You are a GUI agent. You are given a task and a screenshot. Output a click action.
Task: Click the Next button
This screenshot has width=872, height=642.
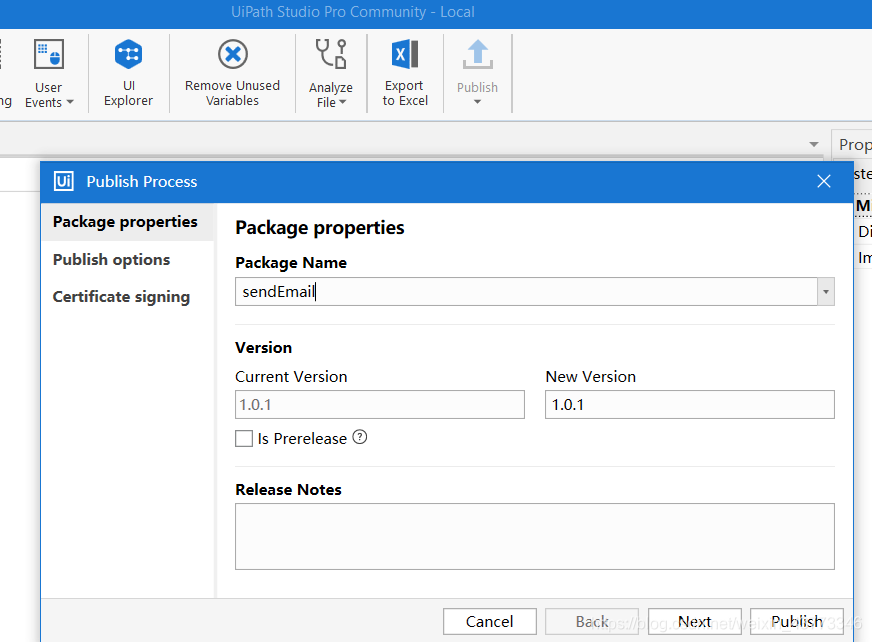694,621
